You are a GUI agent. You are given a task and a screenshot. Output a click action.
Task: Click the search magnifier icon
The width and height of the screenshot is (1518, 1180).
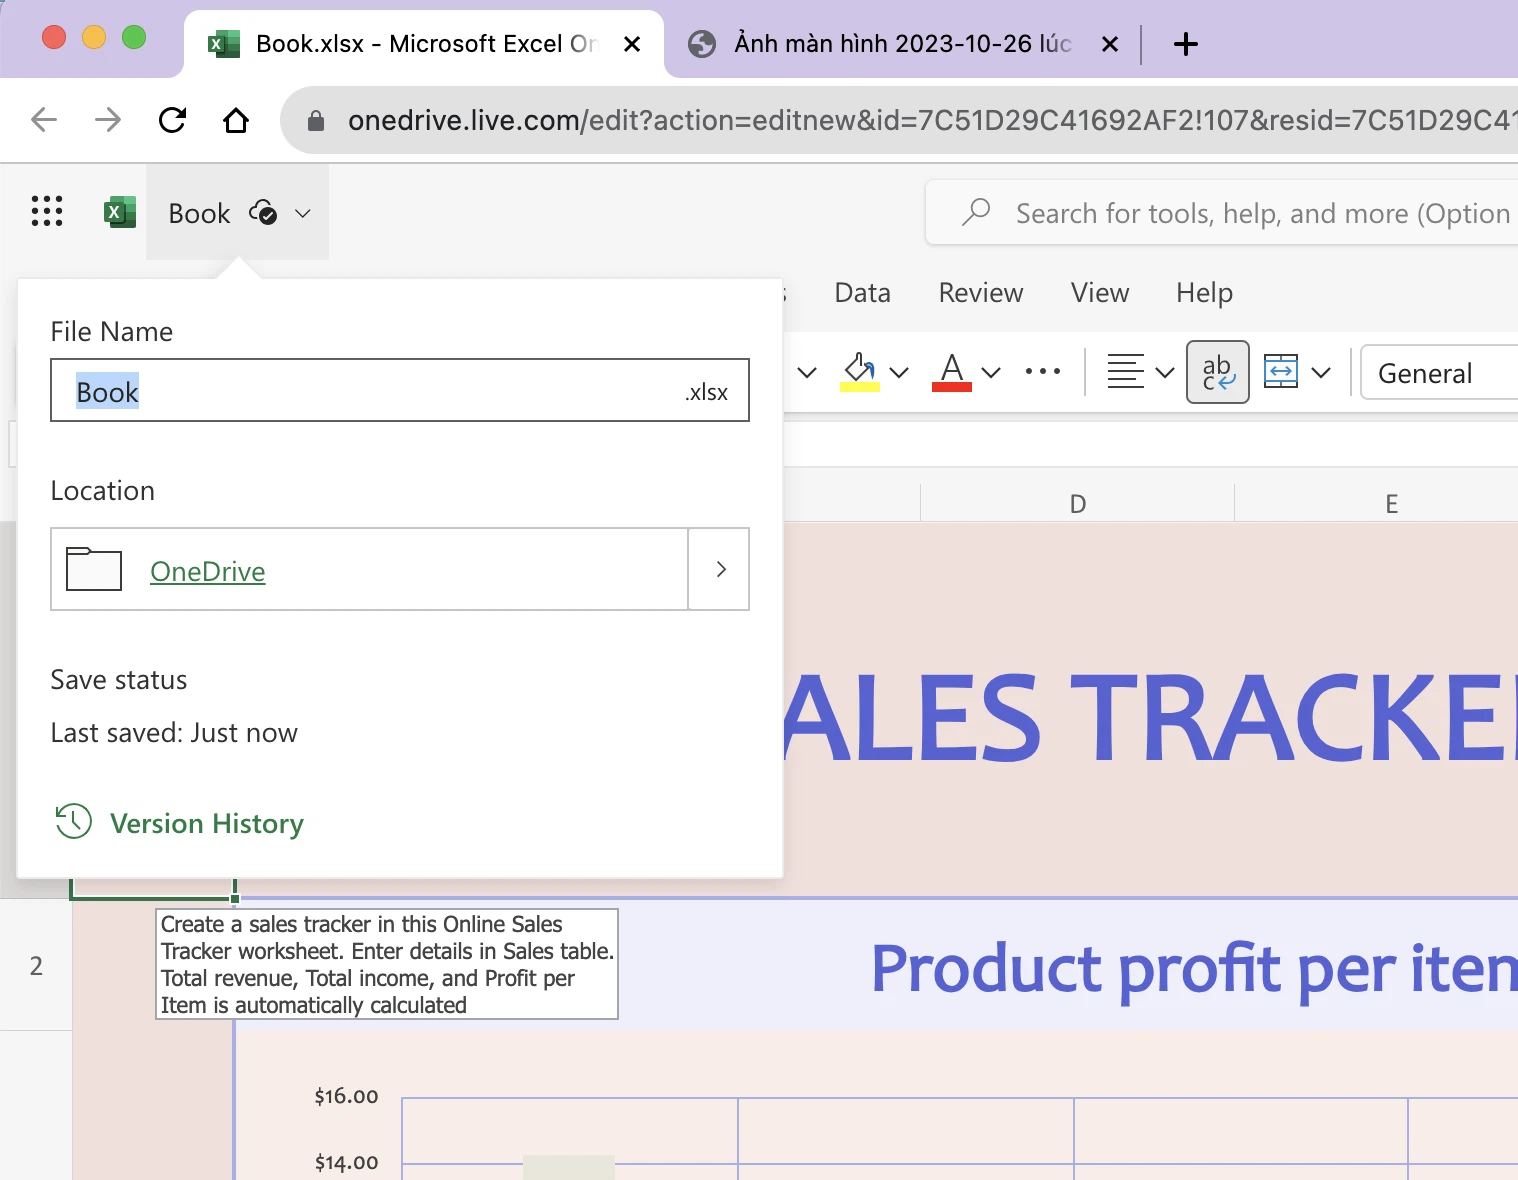pos(975,212)
